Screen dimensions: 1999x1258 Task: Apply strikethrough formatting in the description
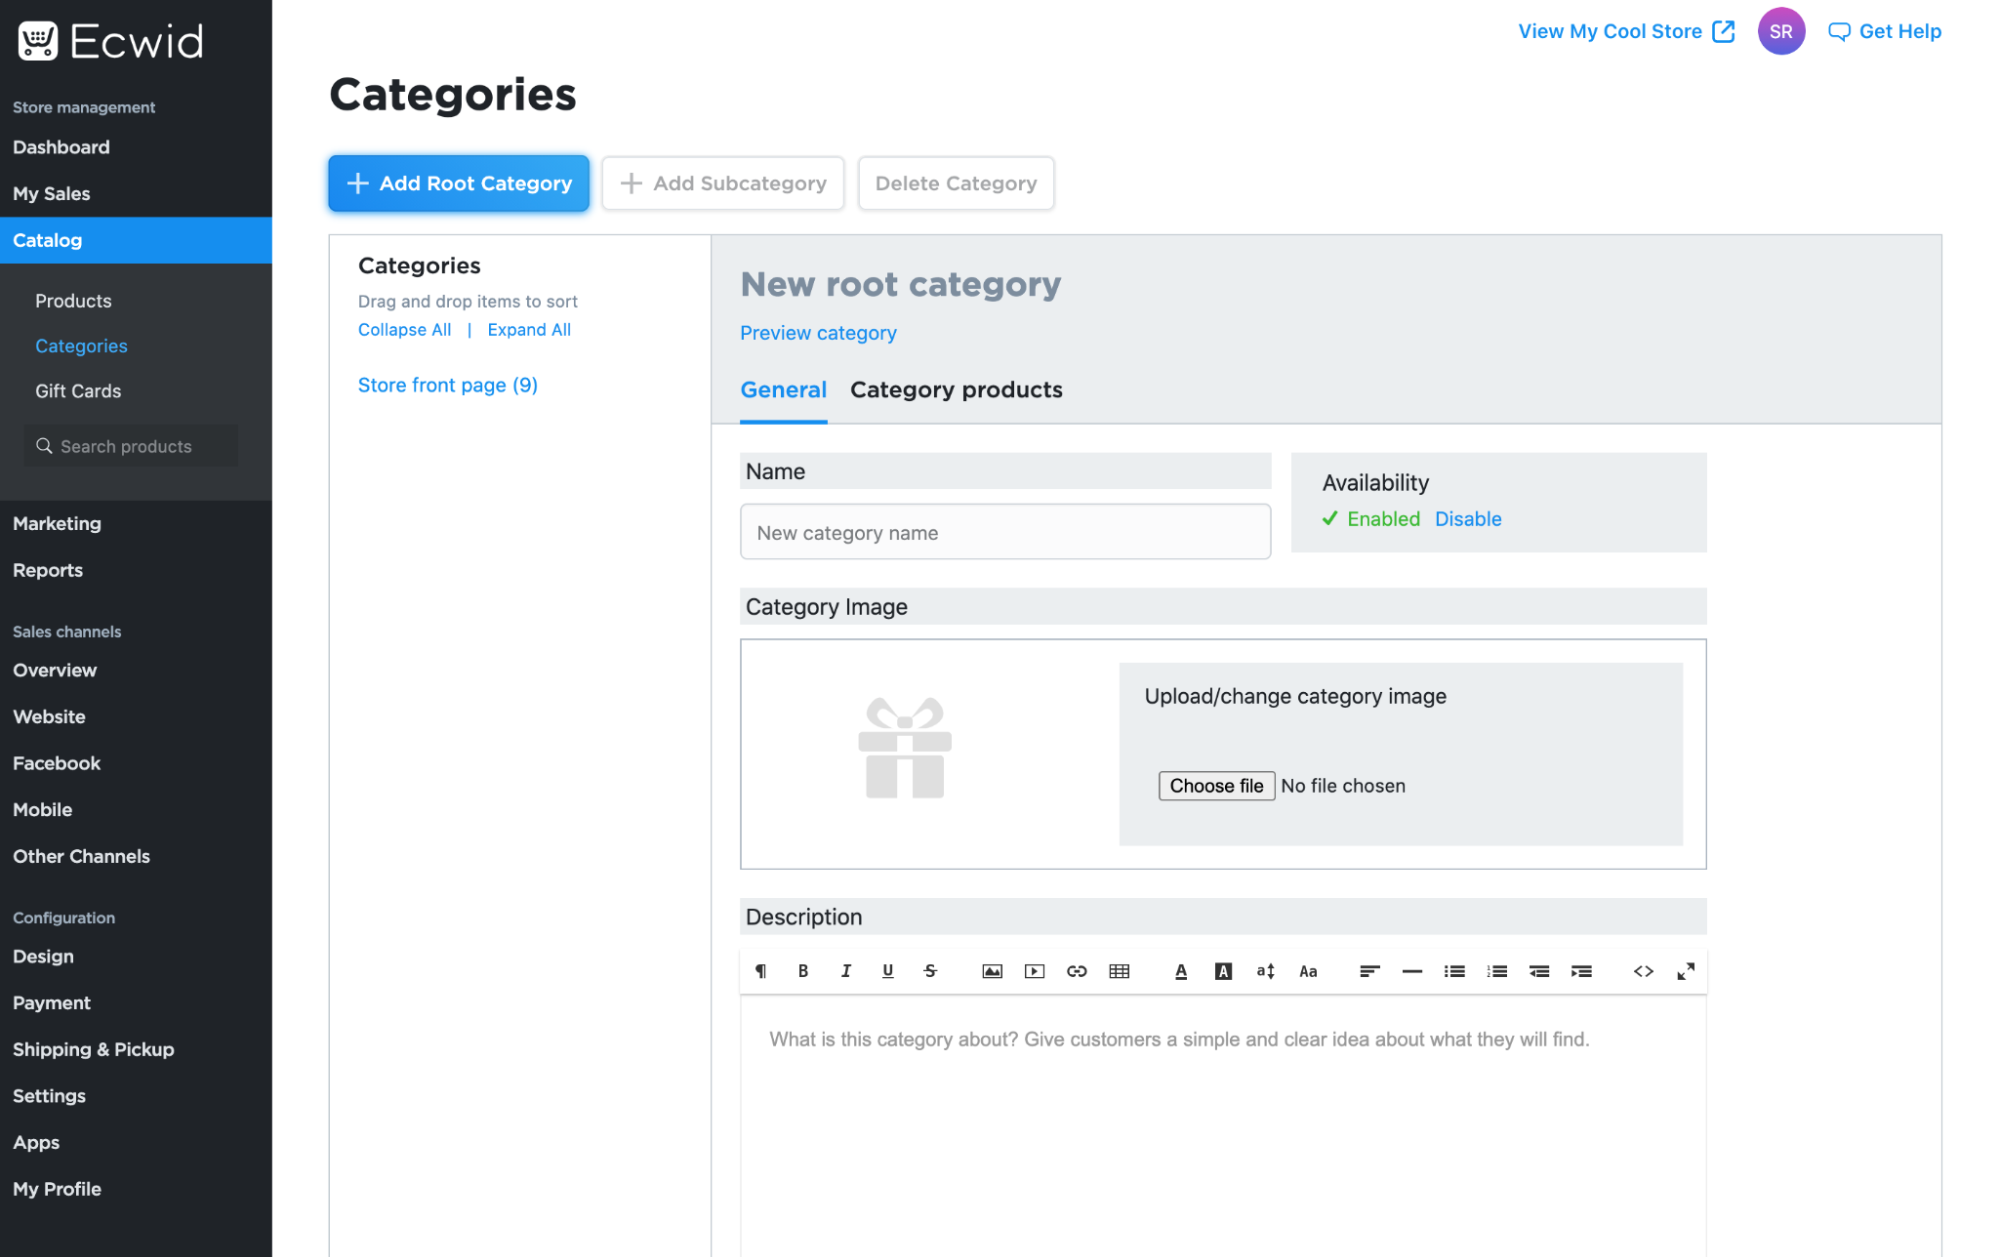[x=929, y=970]
